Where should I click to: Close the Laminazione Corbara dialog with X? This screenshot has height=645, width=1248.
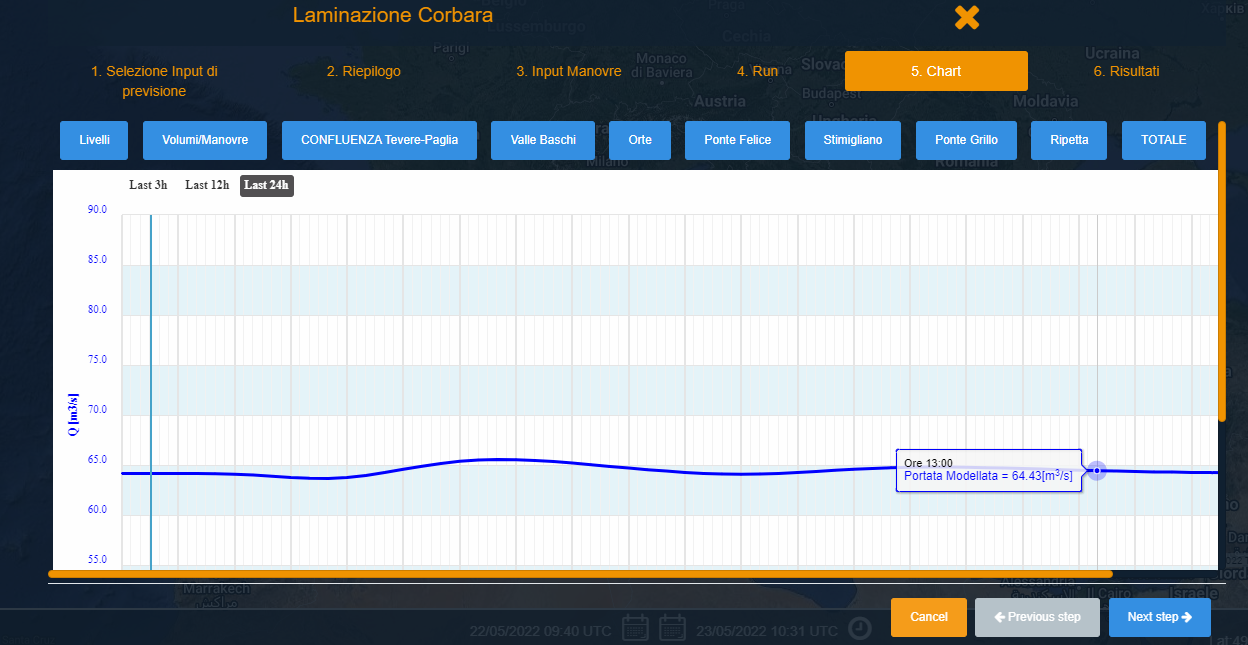click(966, 17)
